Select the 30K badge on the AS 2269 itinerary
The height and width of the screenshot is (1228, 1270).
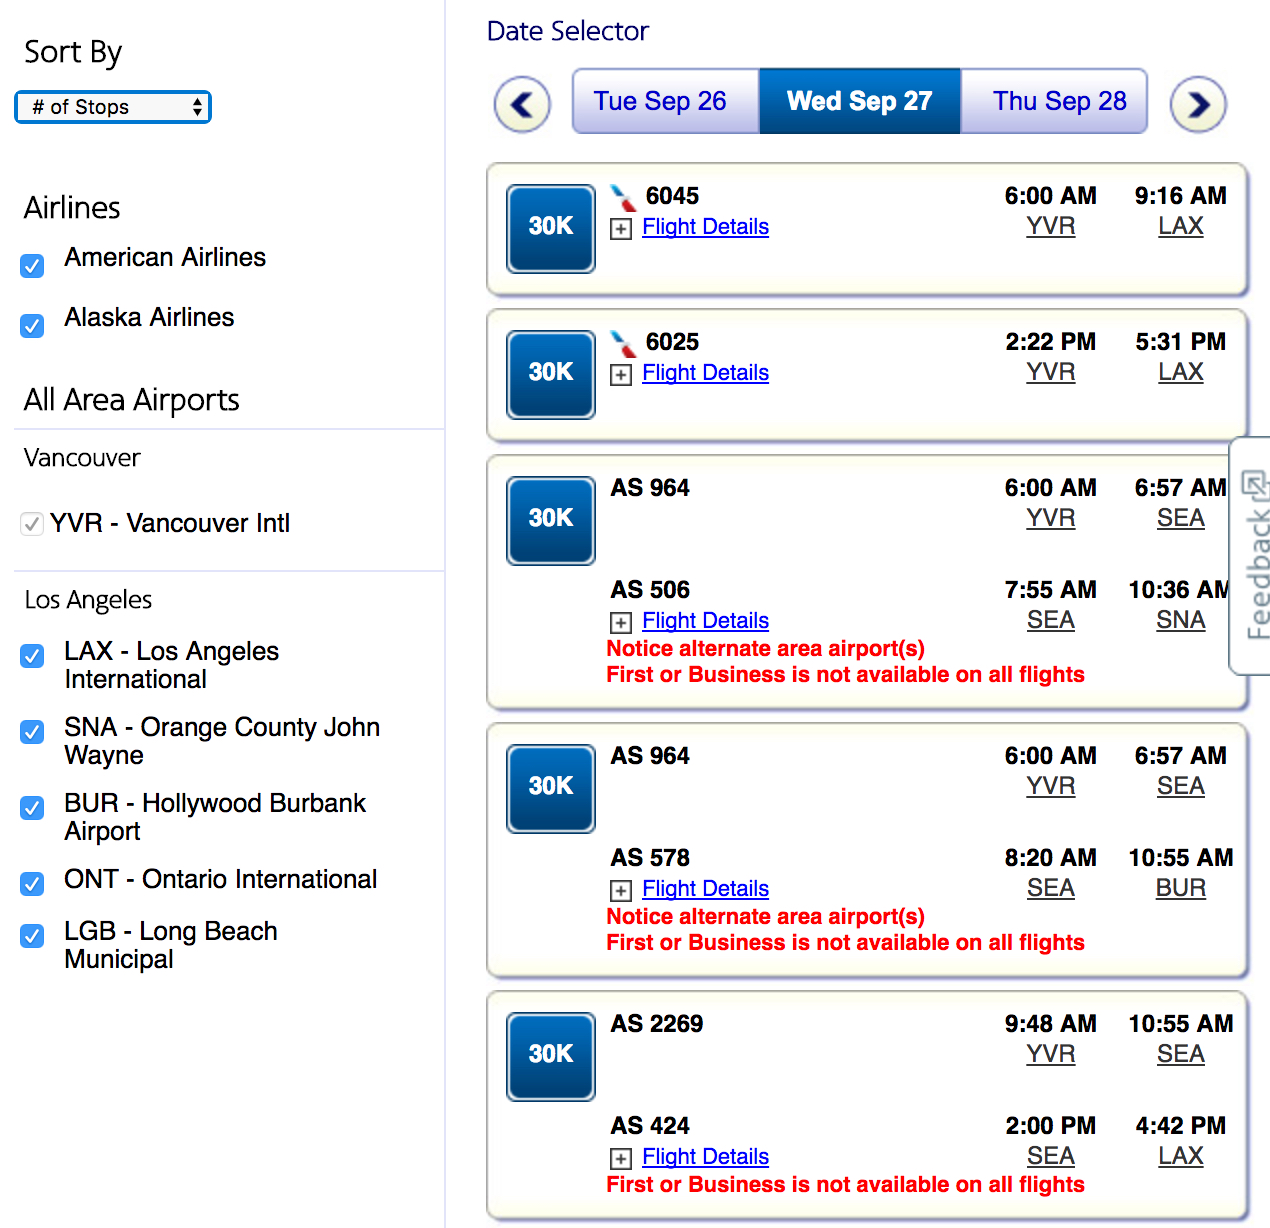[551, 1056]
